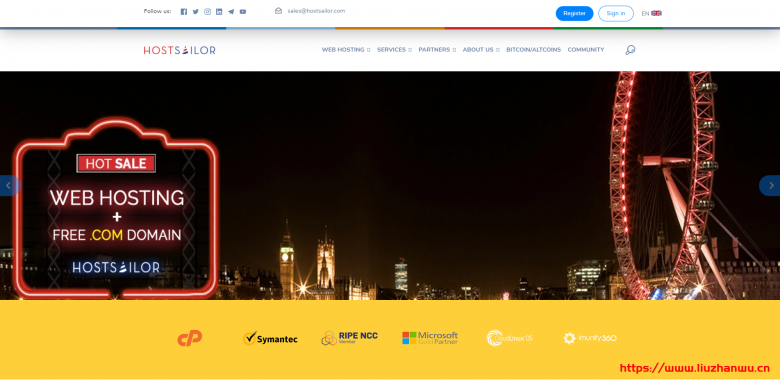The height and width of the screenshot is (384, 780).
Task: Click the cPanel partner logo
Action: (190, 338)
